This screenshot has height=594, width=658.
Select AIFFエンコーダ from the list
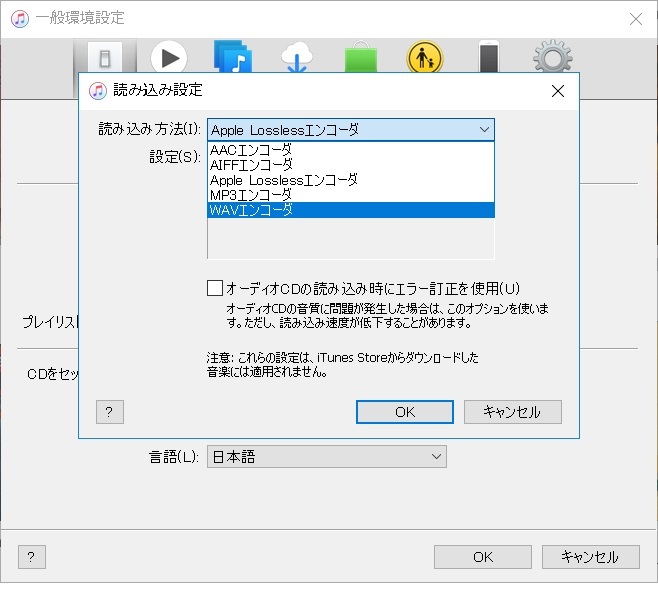click(x=351, y=165)
